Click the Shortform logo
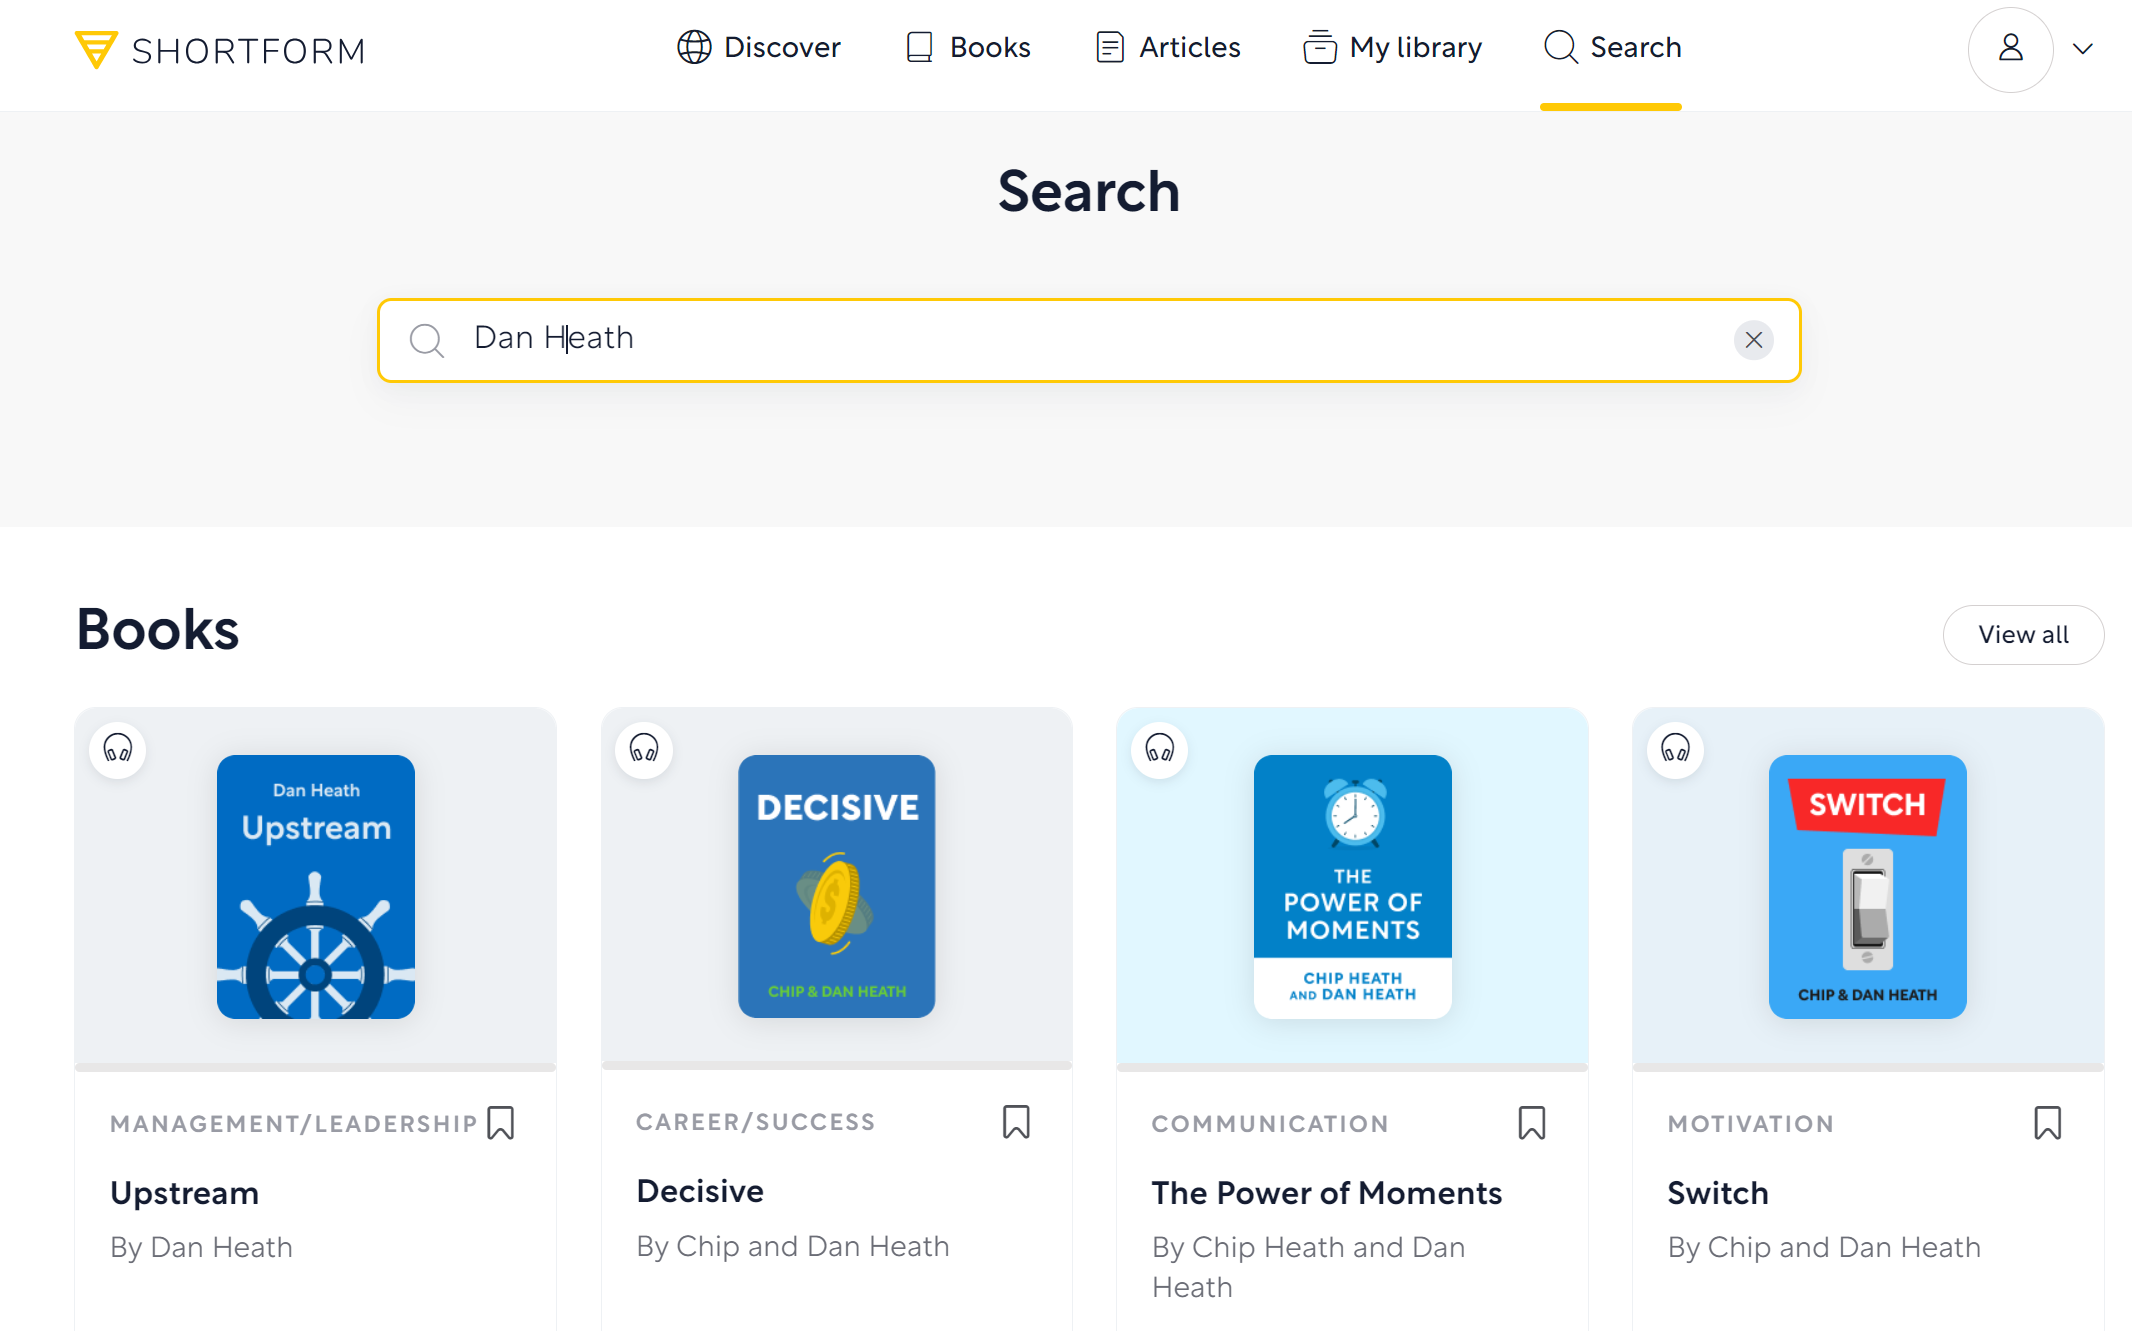Image resolution: width=2132 pixels, height=1331 pixels. click(220, 50)
